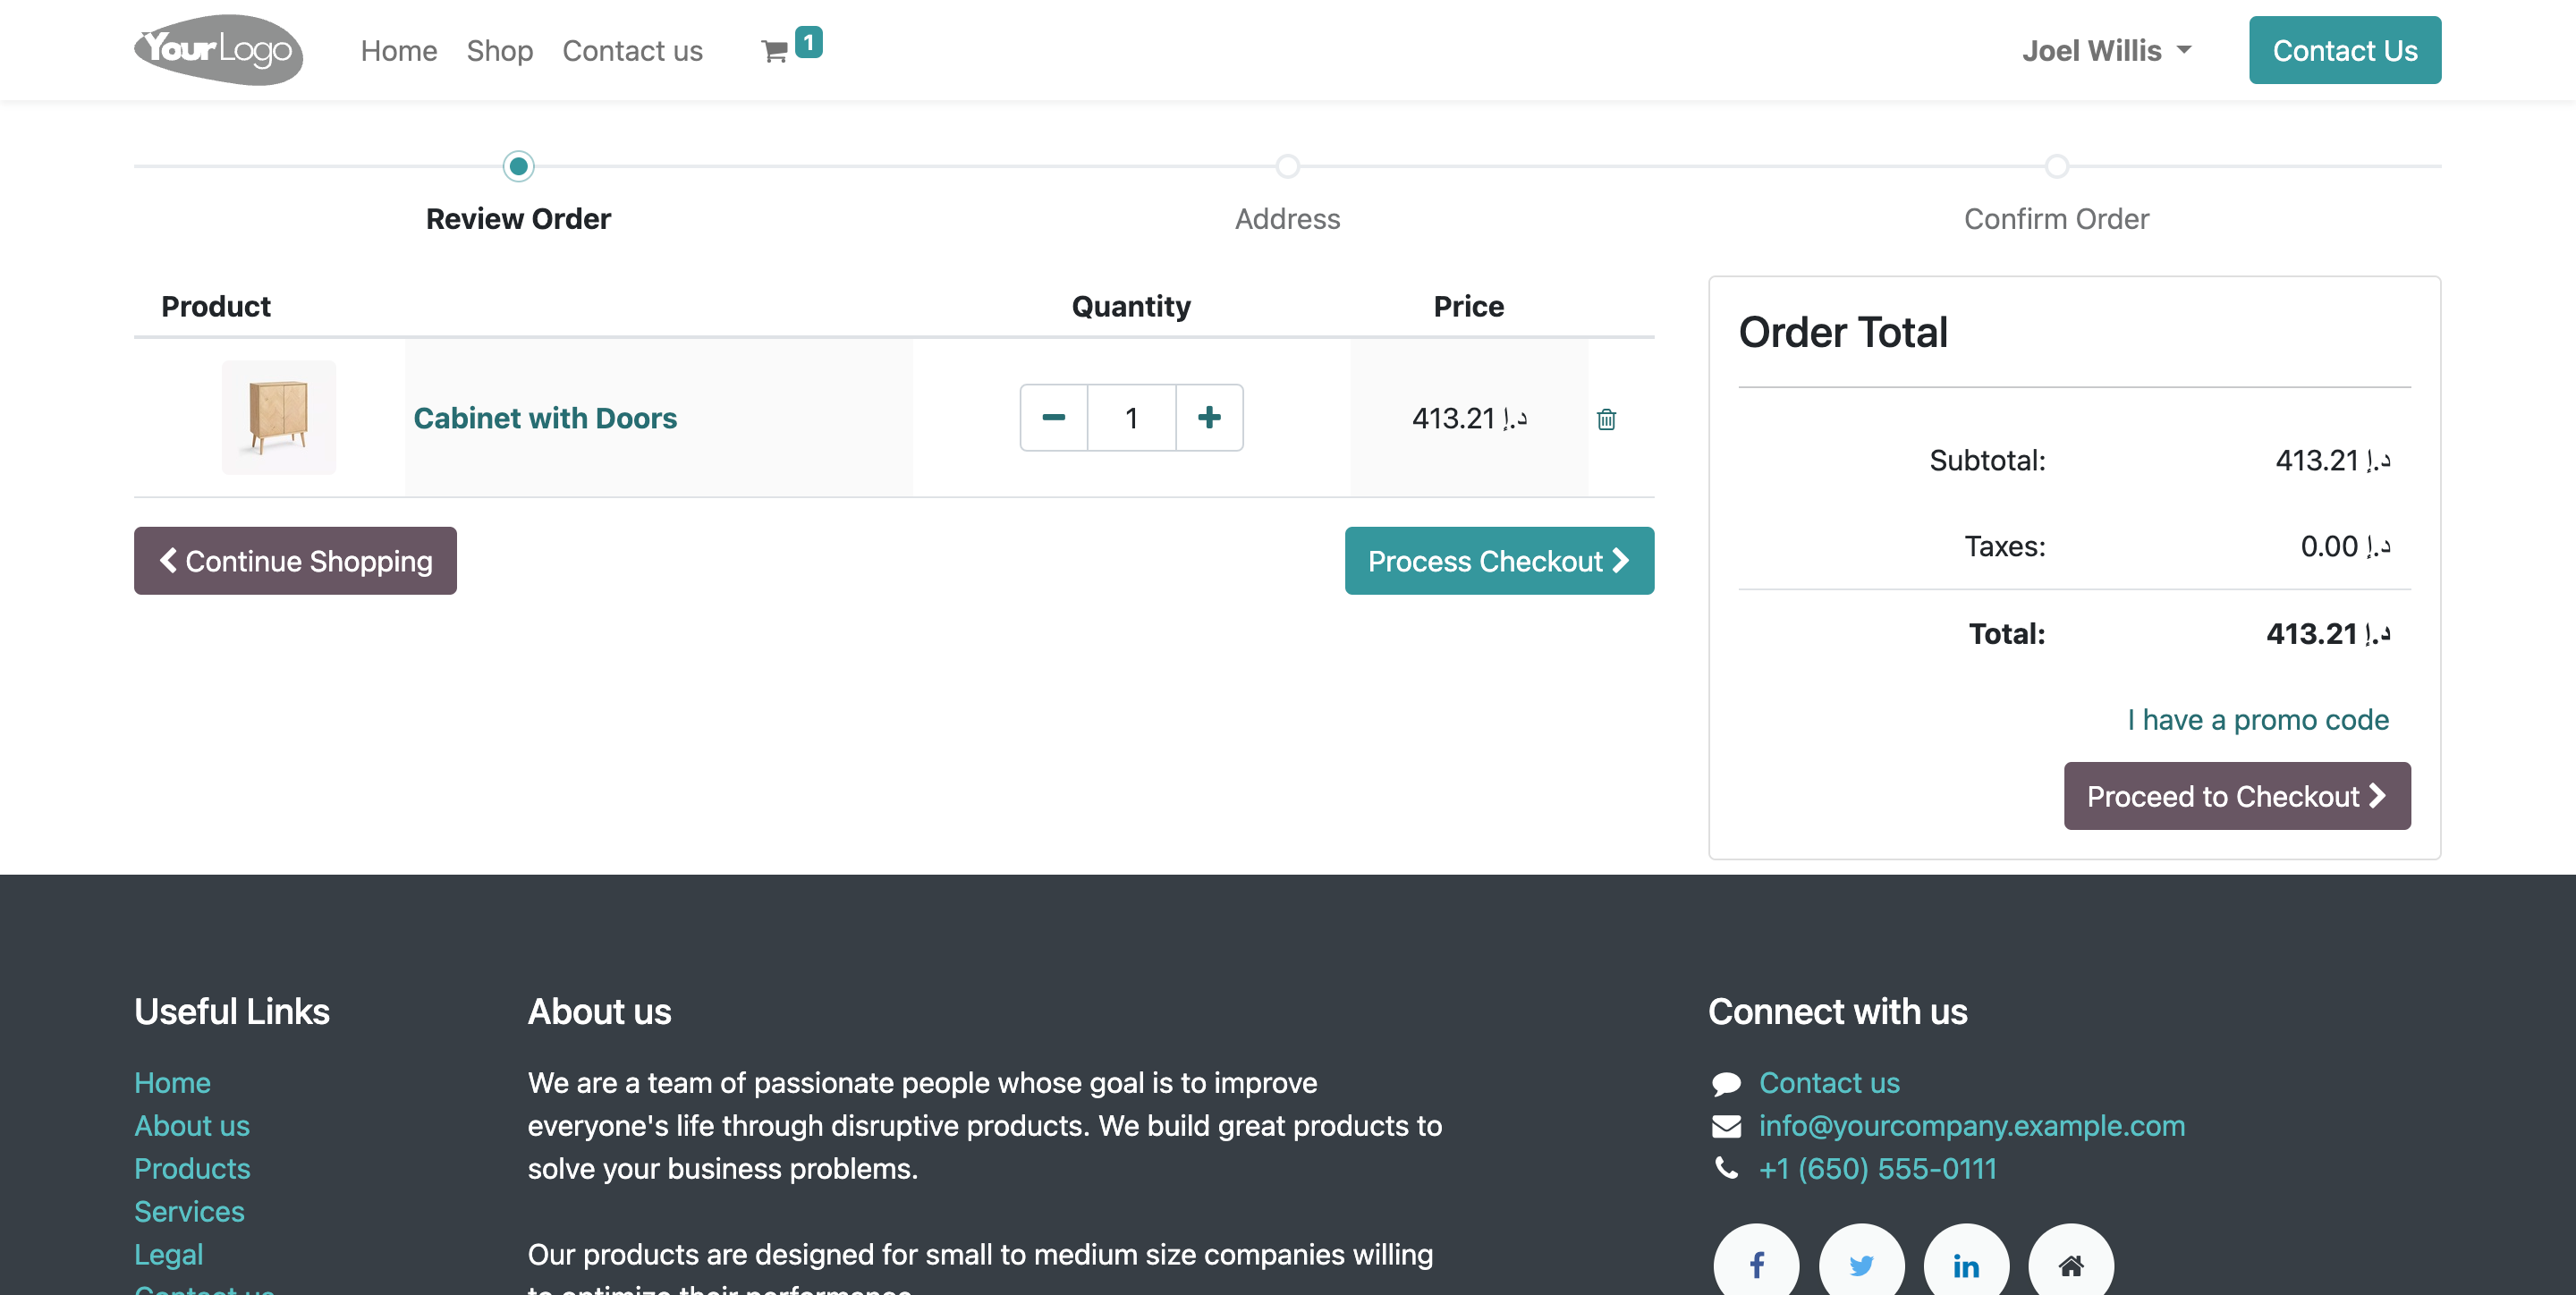Image resolution: width=2576 pixels, height=1295 pixels.
Task: Open the Cabinet with Doors product thumbnail
Action: 279,417
